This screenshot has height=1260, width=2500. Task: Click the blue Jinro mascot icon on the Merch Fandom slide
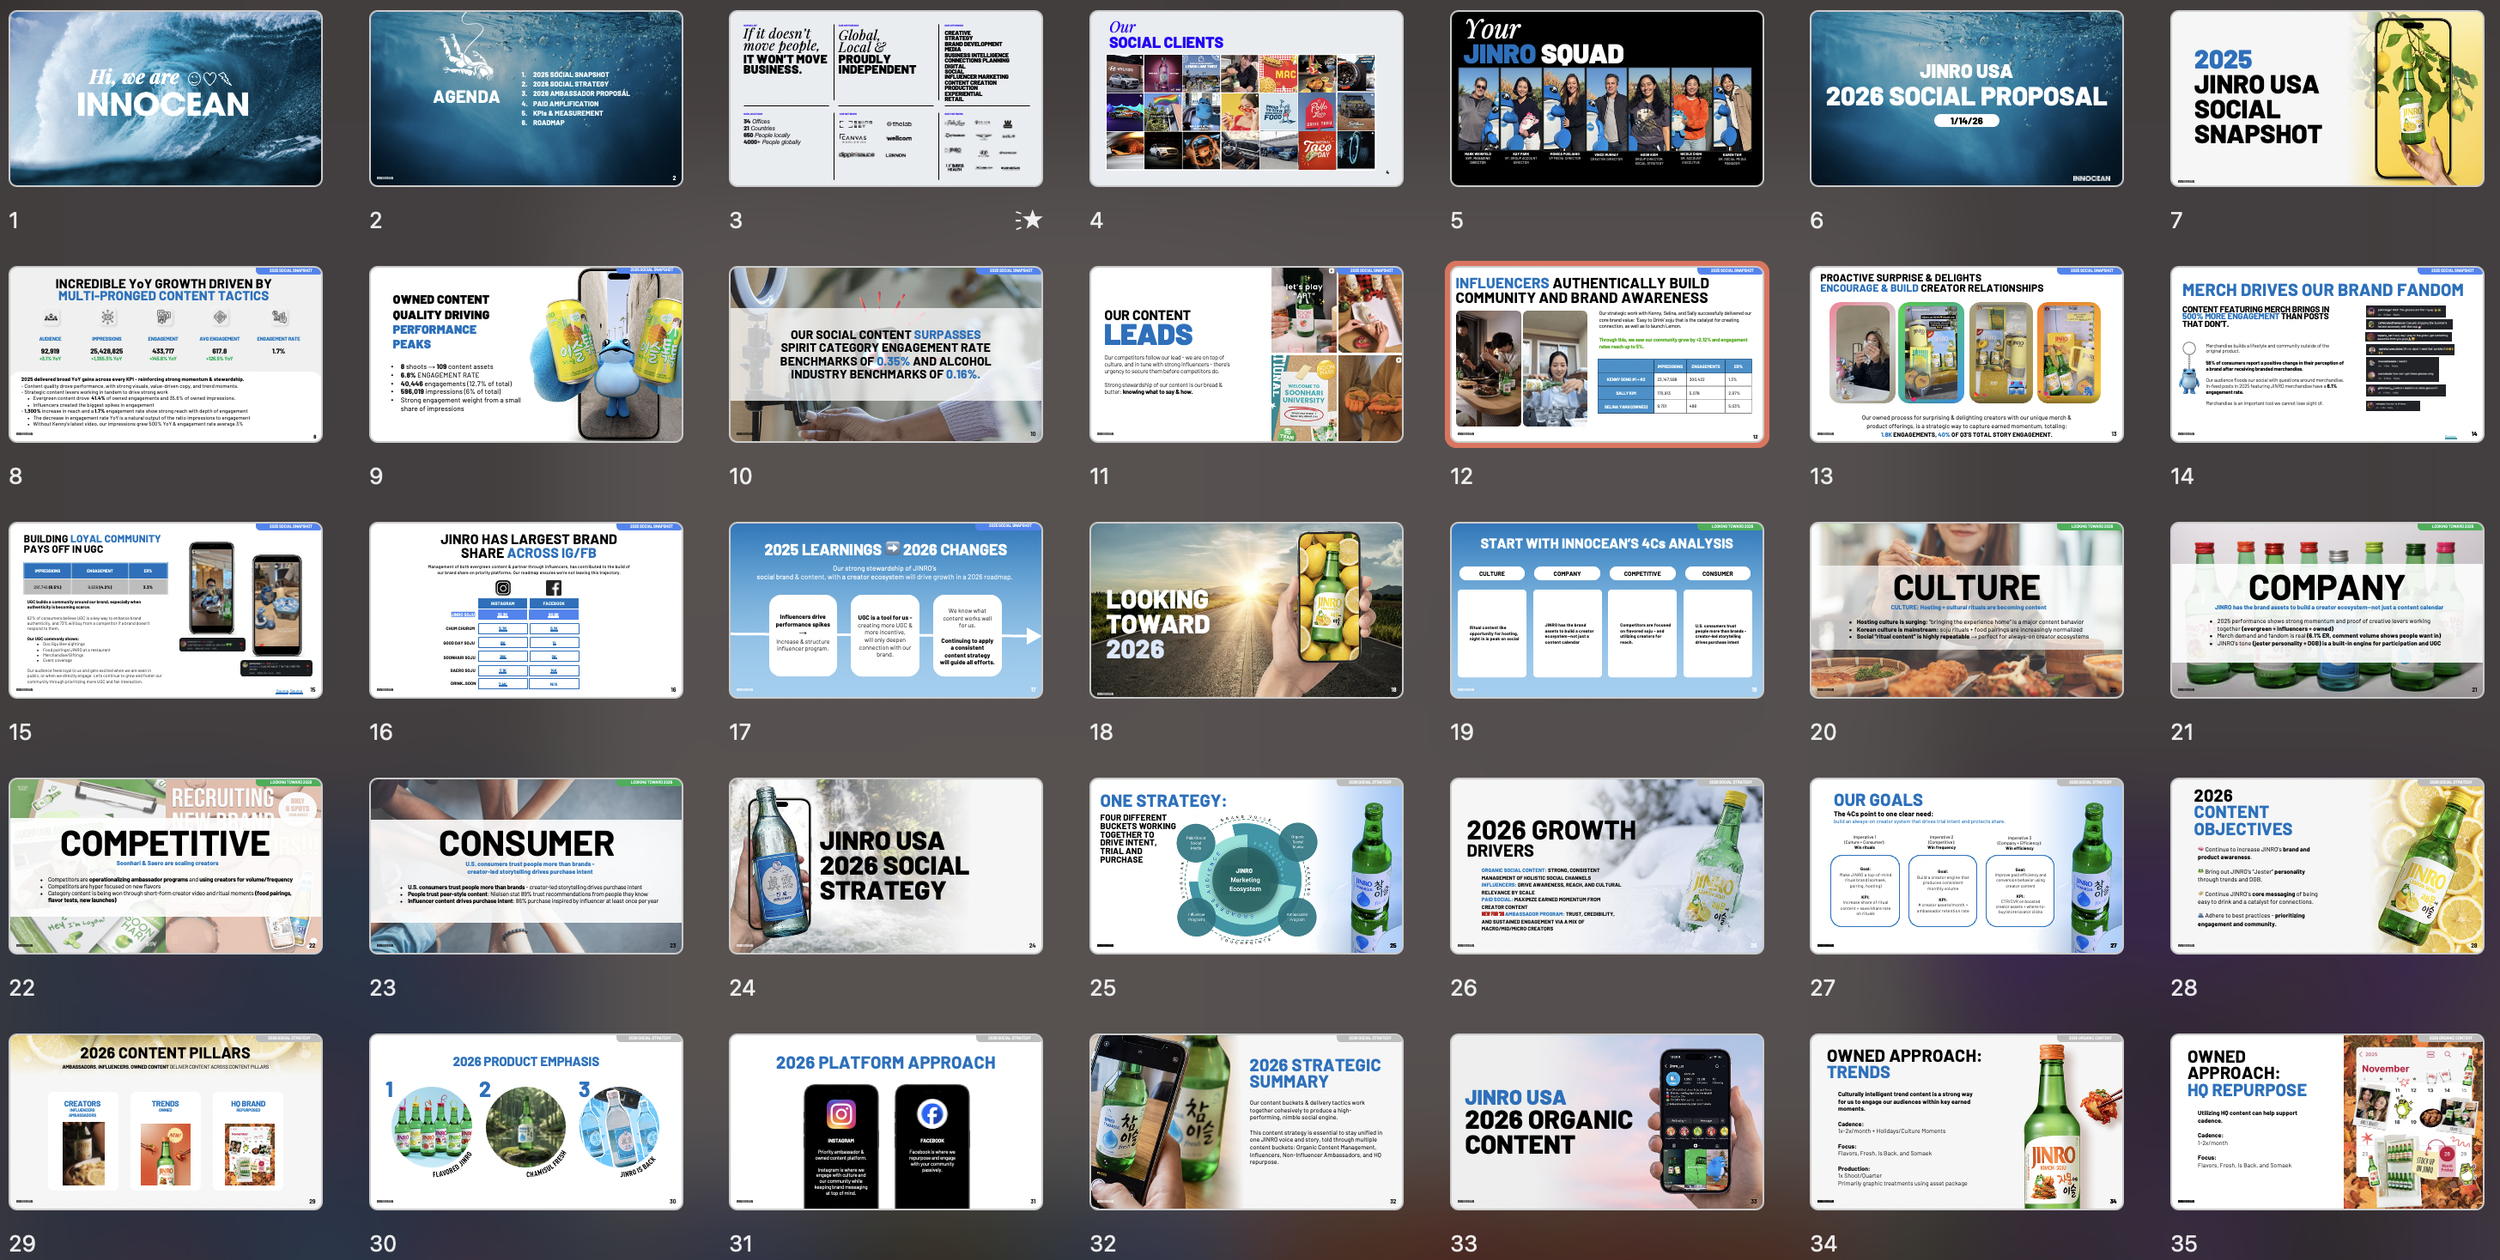point(2190,379)
